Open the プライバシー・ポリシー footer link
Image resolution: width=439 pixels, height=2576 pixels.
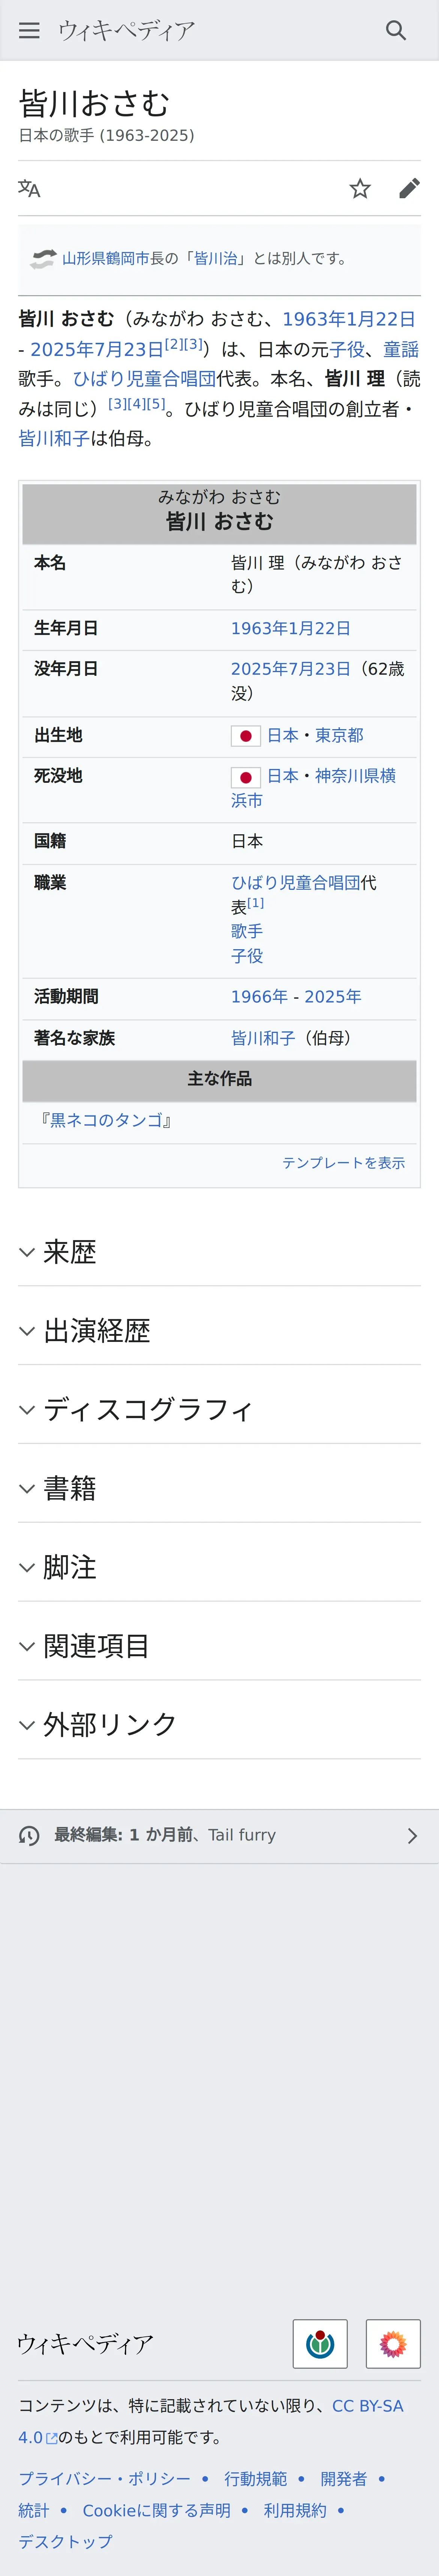[x=104, y=2479]
